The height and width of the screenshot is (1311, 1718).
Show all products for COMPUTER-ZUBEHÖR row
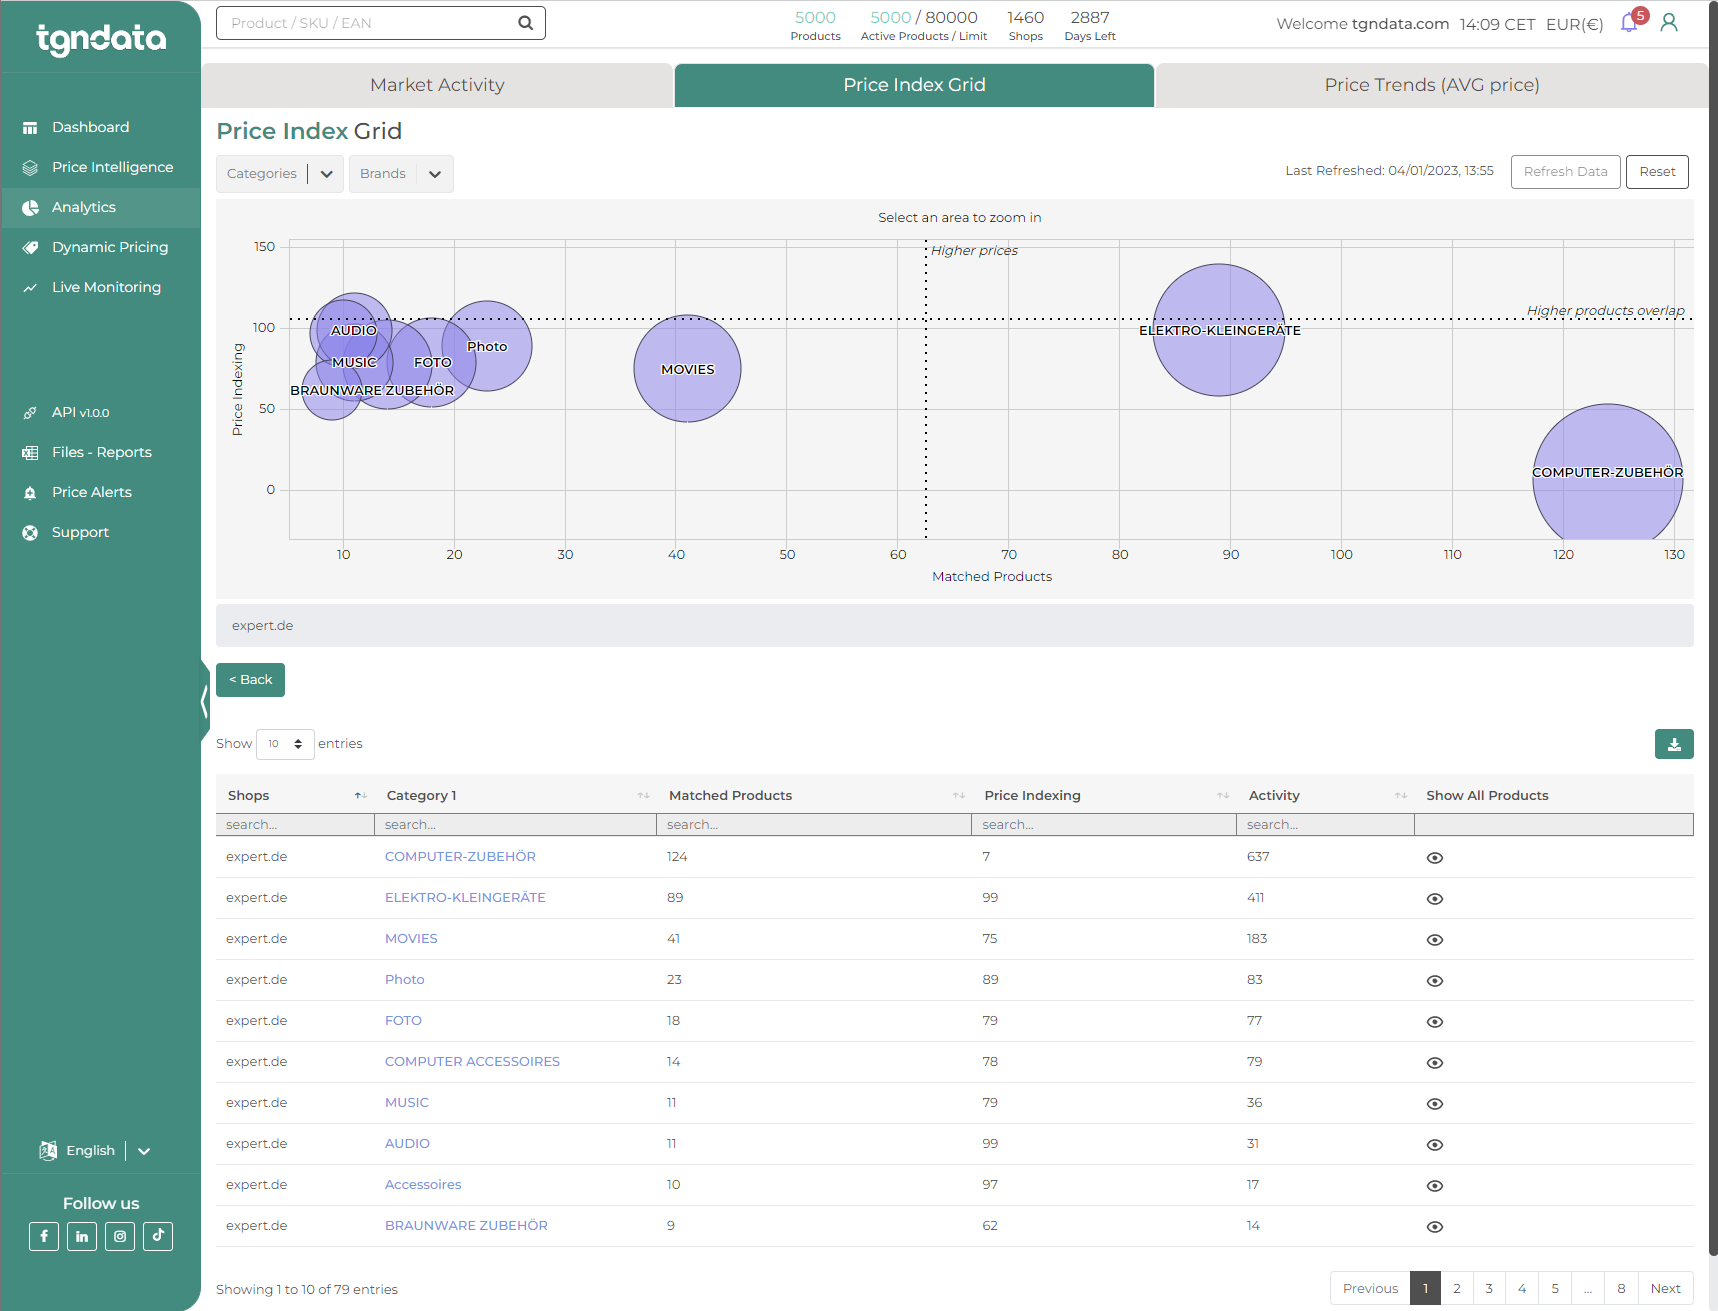pyautogui.click(x=1435, y=858)
